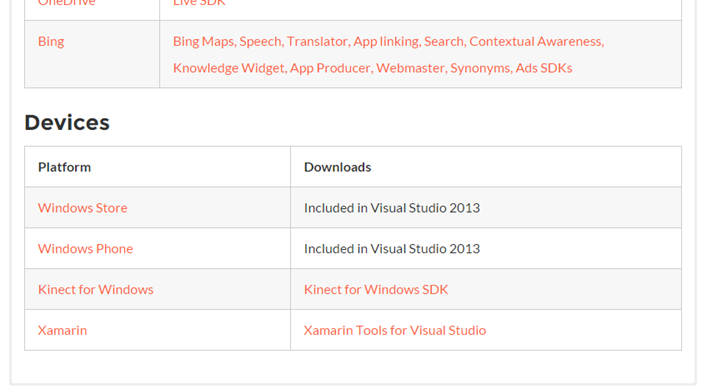
Task: Select the Platform column header
Action: click(x=64, y=167)
